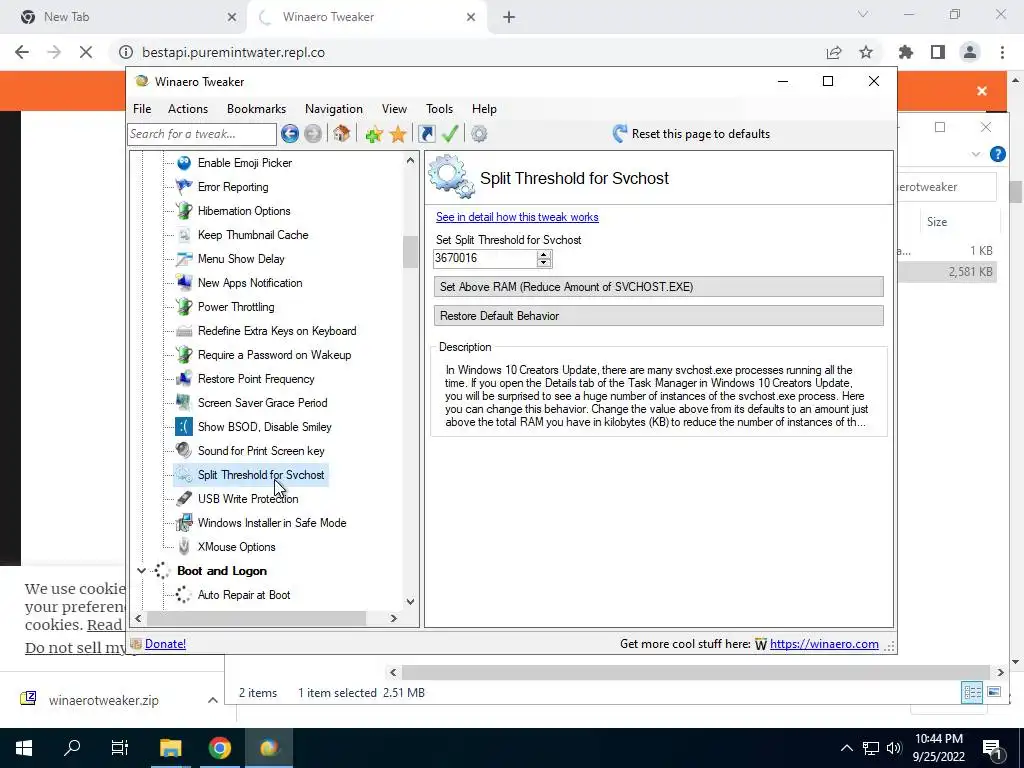The image size is (1024, 768).
Task: Open the Actions menu
Action: coord(188,109)
